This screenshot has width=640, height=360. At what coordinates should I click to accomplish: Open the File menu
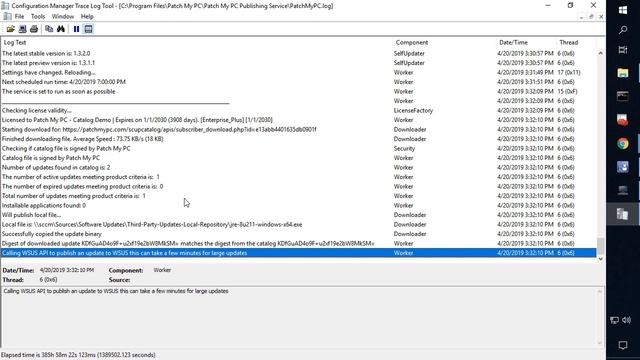click(x=19, y=16)
